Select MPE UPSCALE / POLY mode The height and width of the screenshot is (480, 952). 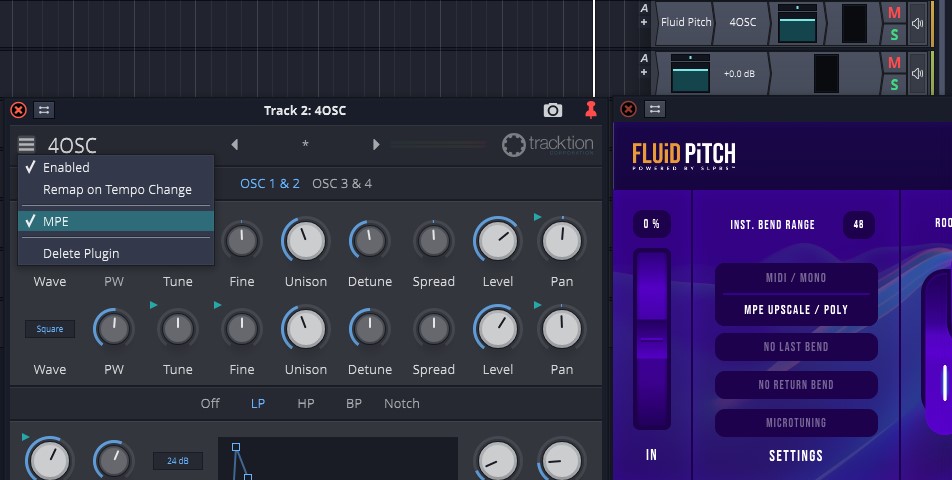click(795, 309)
